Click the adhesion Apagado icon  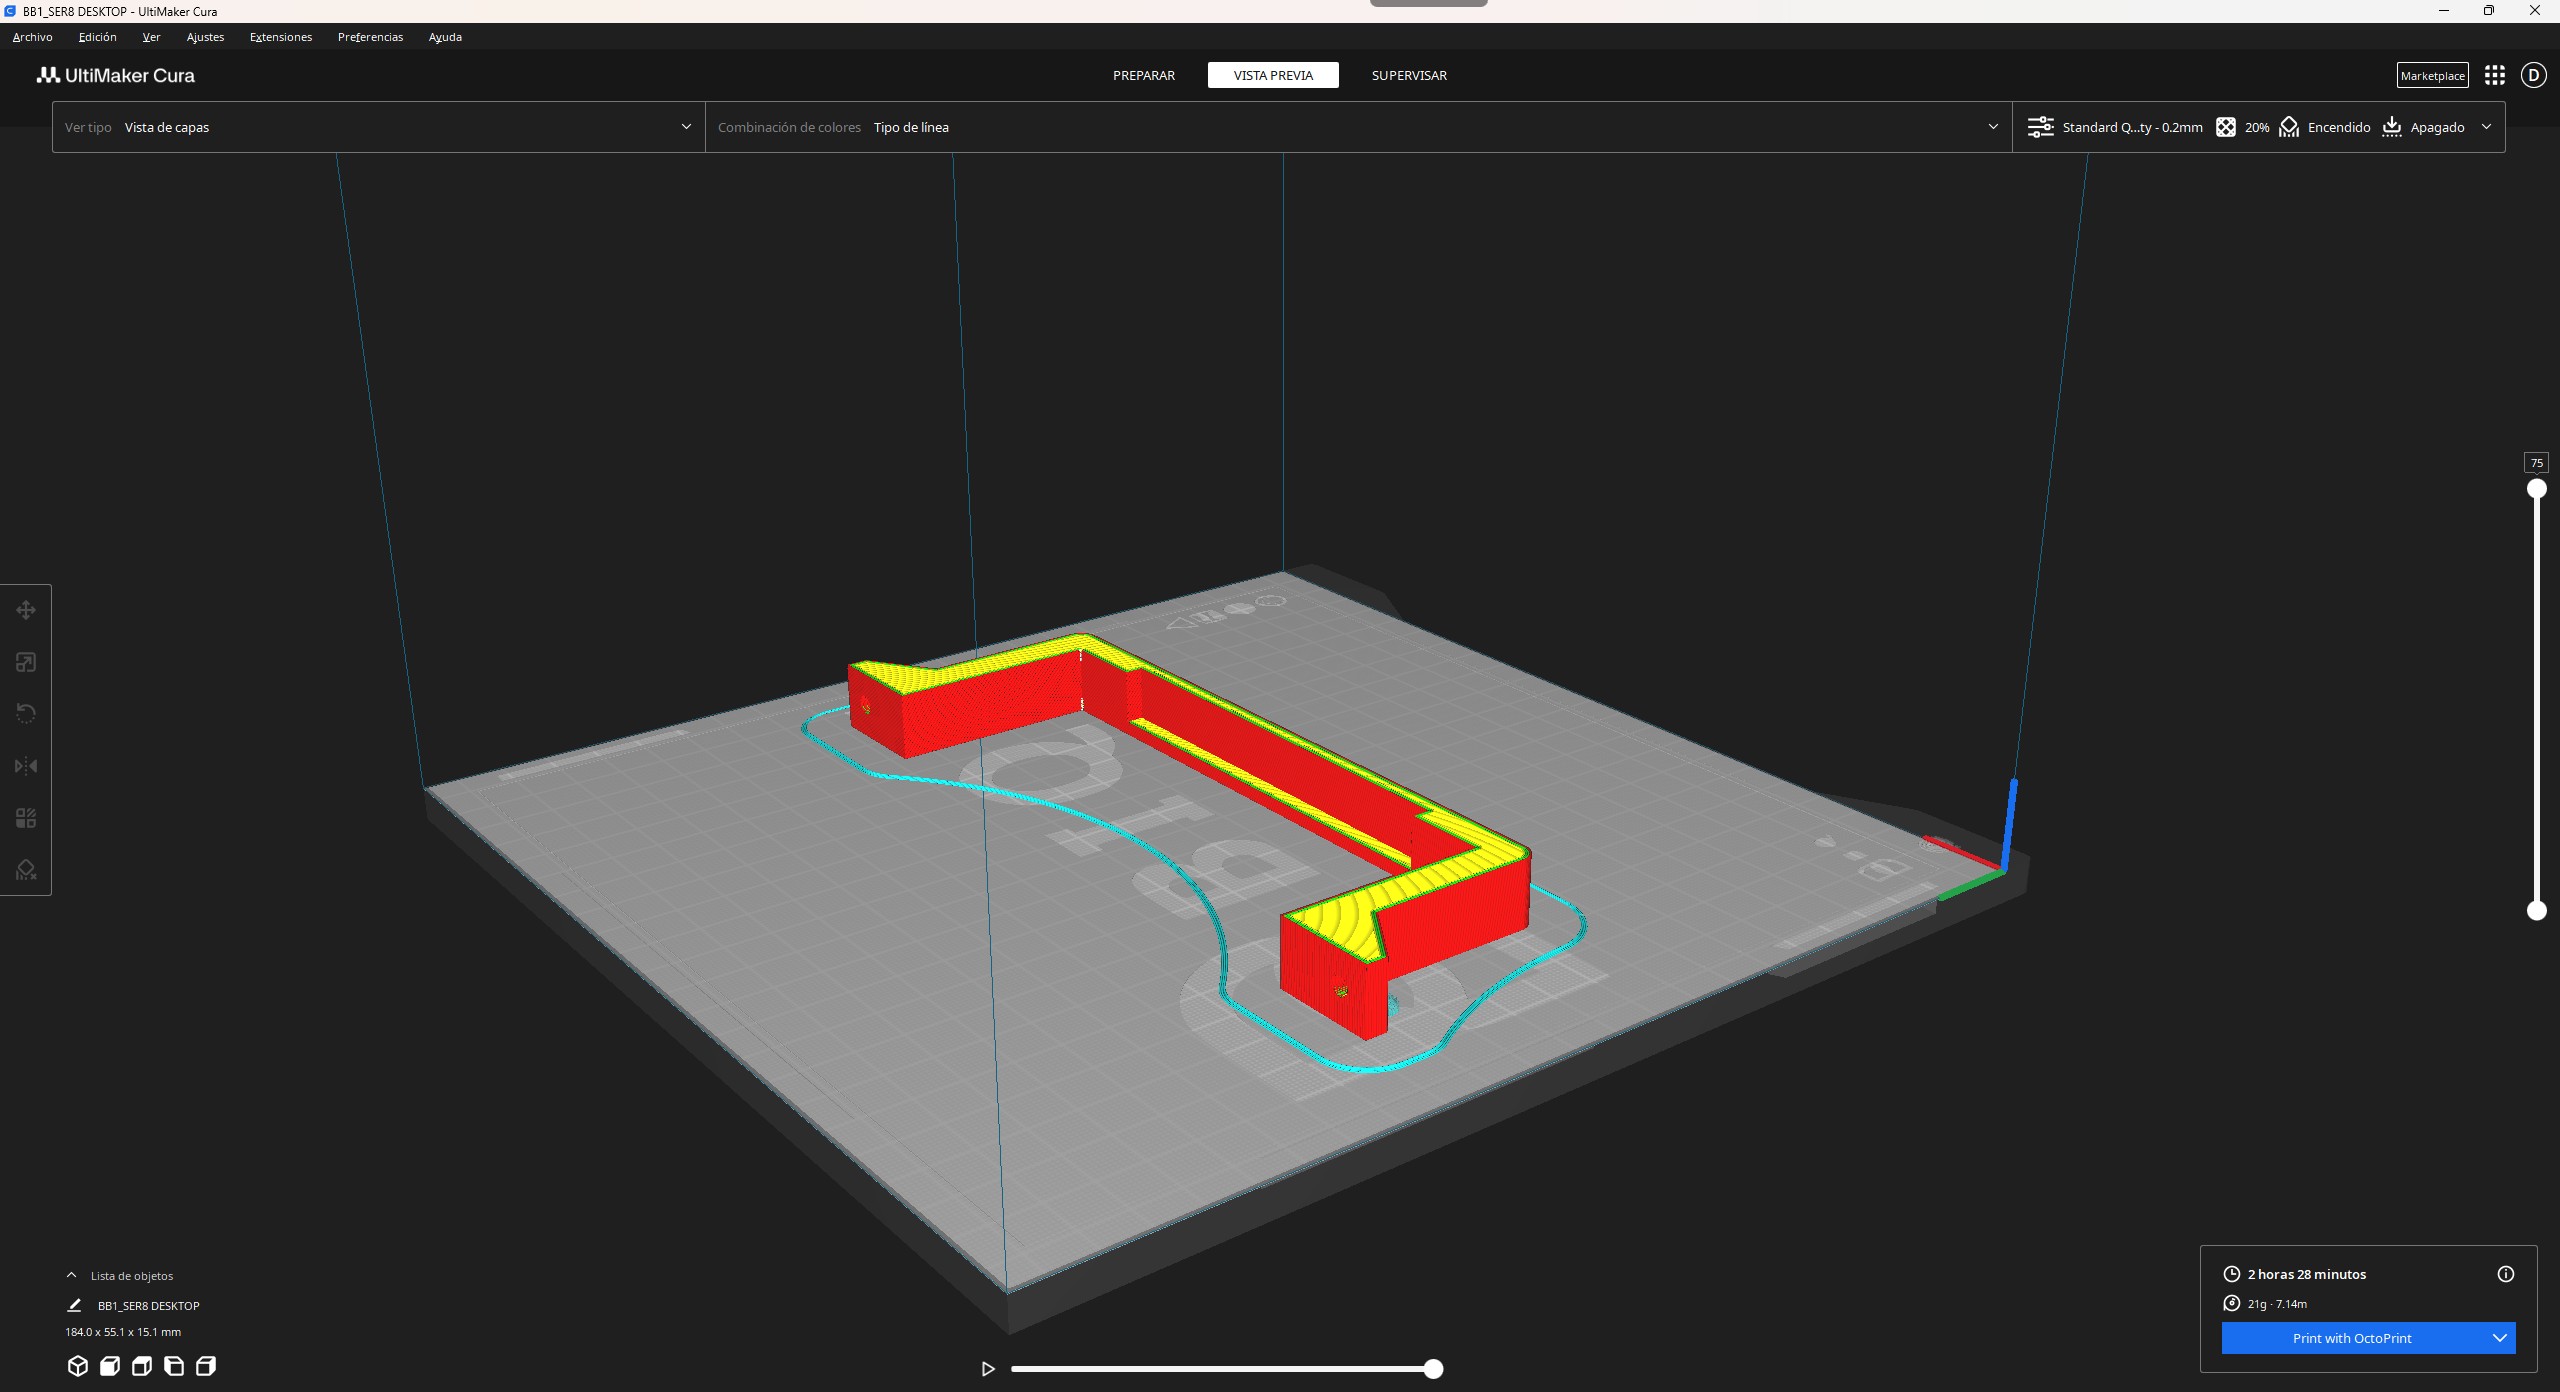point(2392,127)
